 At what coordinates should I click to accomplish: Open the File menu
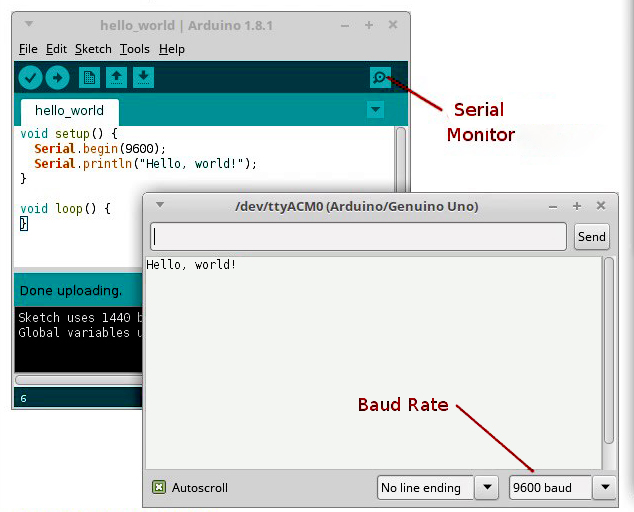27,48
